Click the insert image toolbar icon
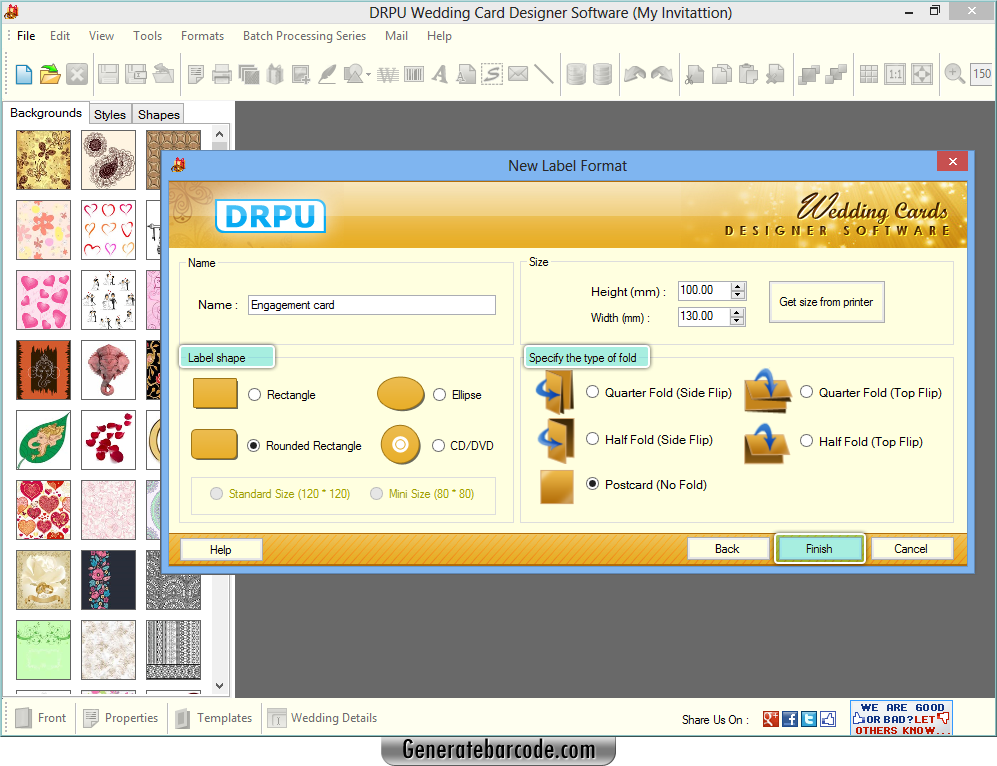 point(301,74)
